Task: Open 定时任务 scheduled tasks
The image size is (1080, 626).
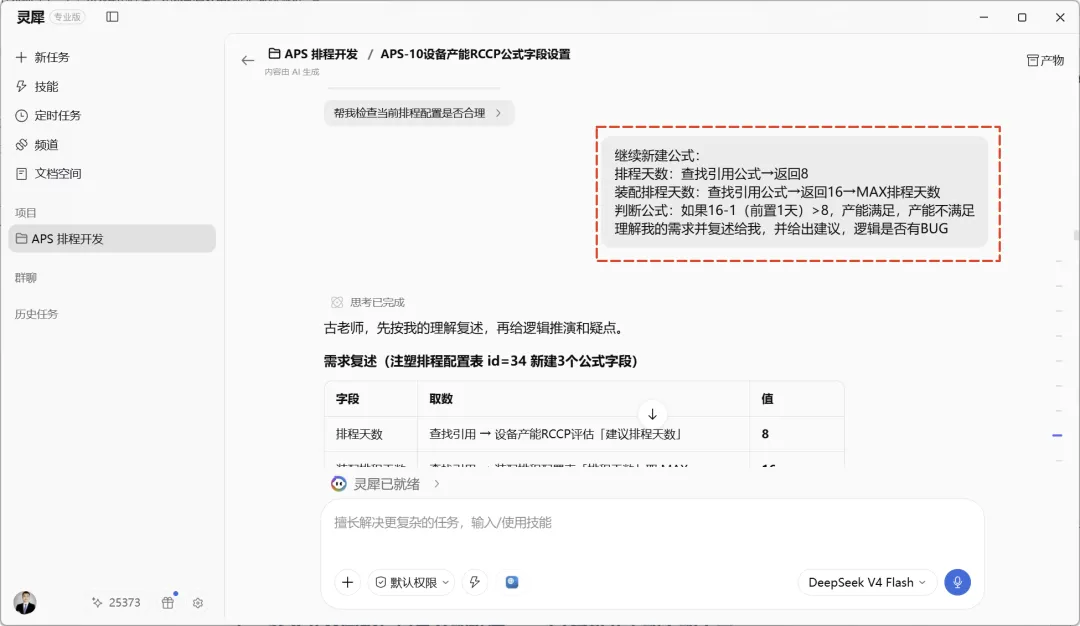Action: (48, 116)
